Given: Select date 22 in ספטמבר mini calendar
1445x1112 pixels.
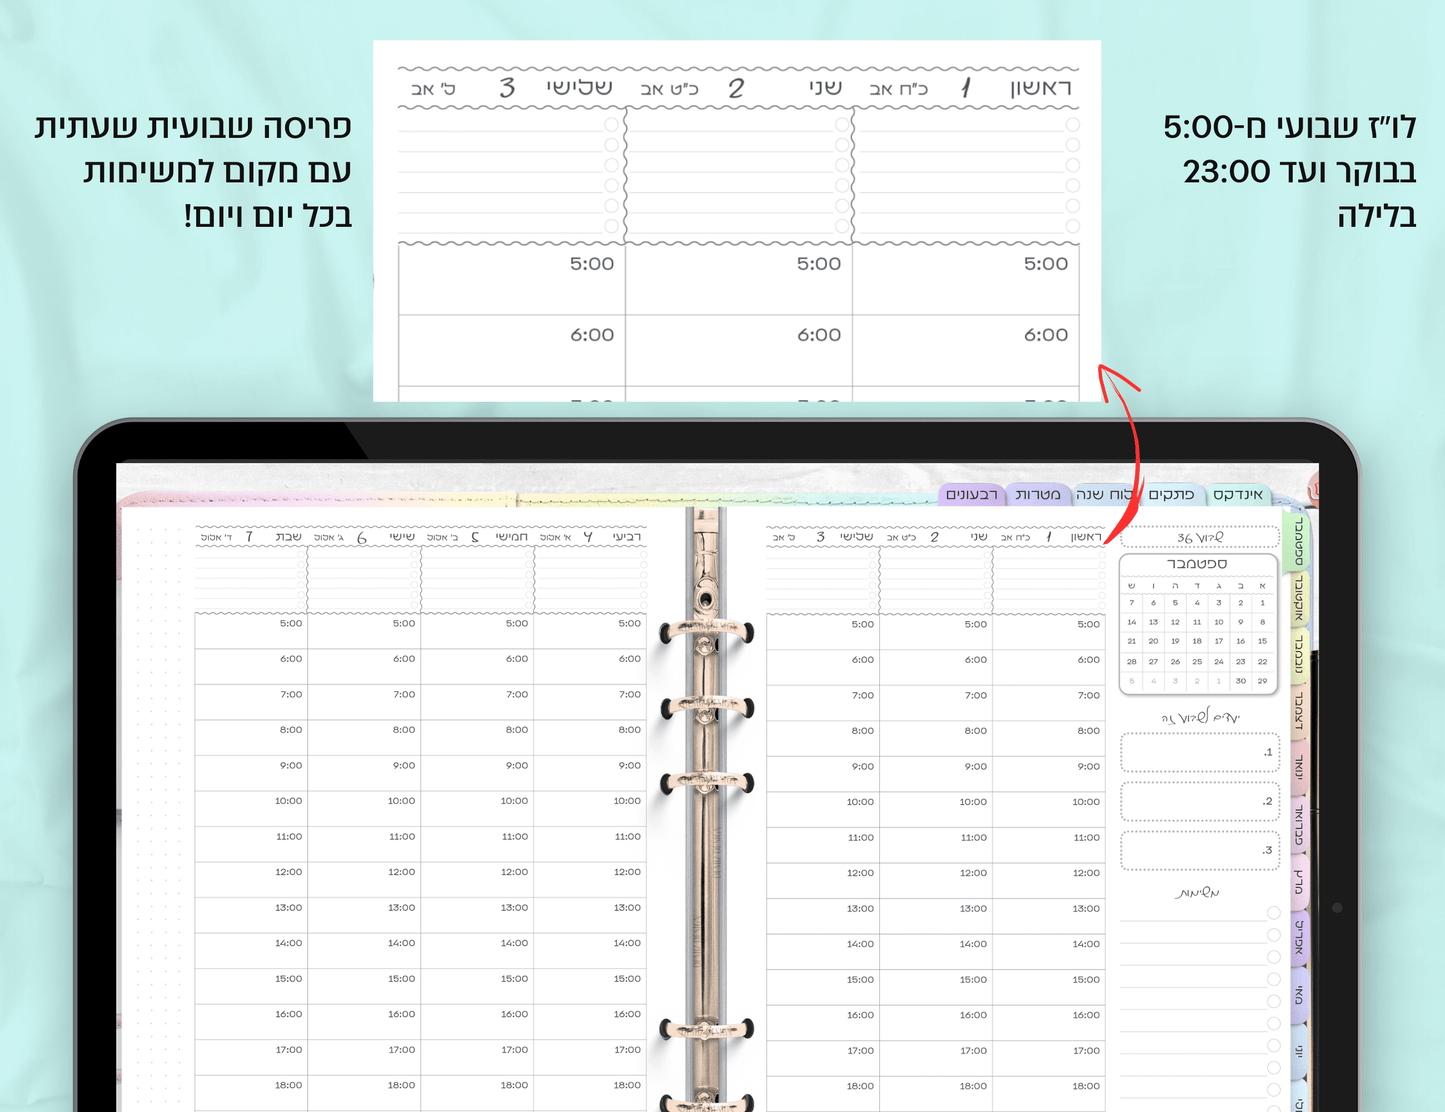Looking at the screenshot, I should [x=1262, y=661].
